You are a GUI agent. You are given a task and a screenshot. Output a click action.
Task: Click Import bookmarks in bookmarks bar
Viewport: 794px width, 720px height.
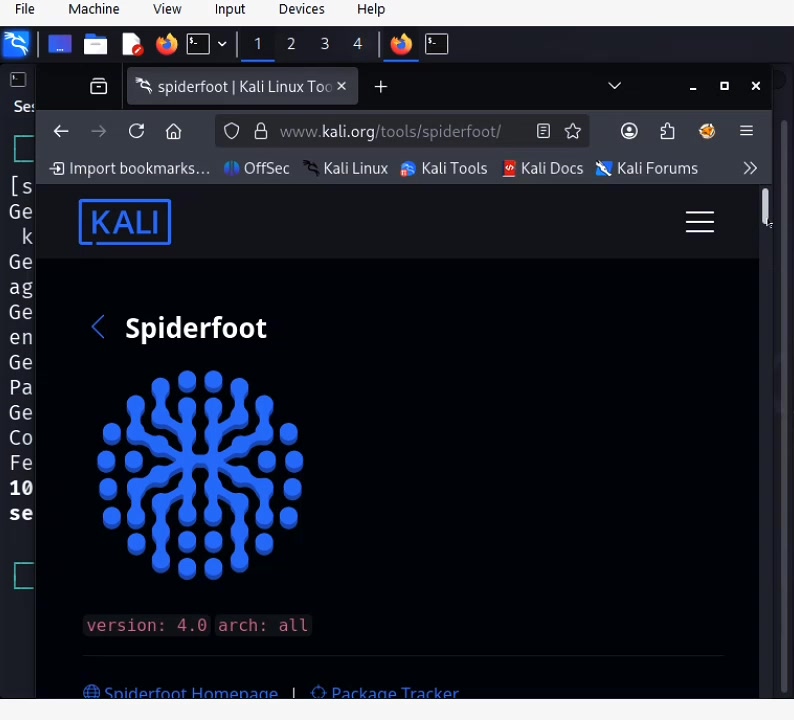[130, 168]
